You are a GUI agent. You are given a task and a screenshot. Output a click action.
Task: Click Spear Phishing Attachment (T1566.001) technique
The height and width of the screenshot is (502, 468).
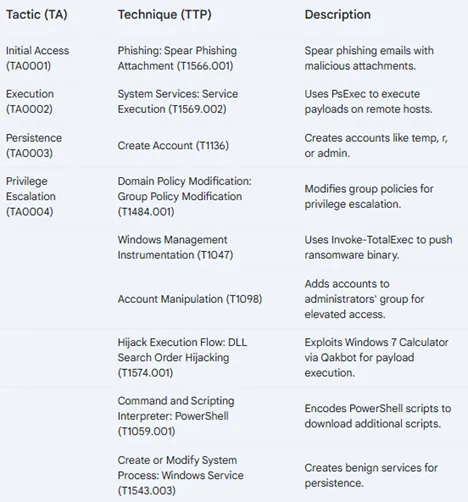(x=177, y=58)
